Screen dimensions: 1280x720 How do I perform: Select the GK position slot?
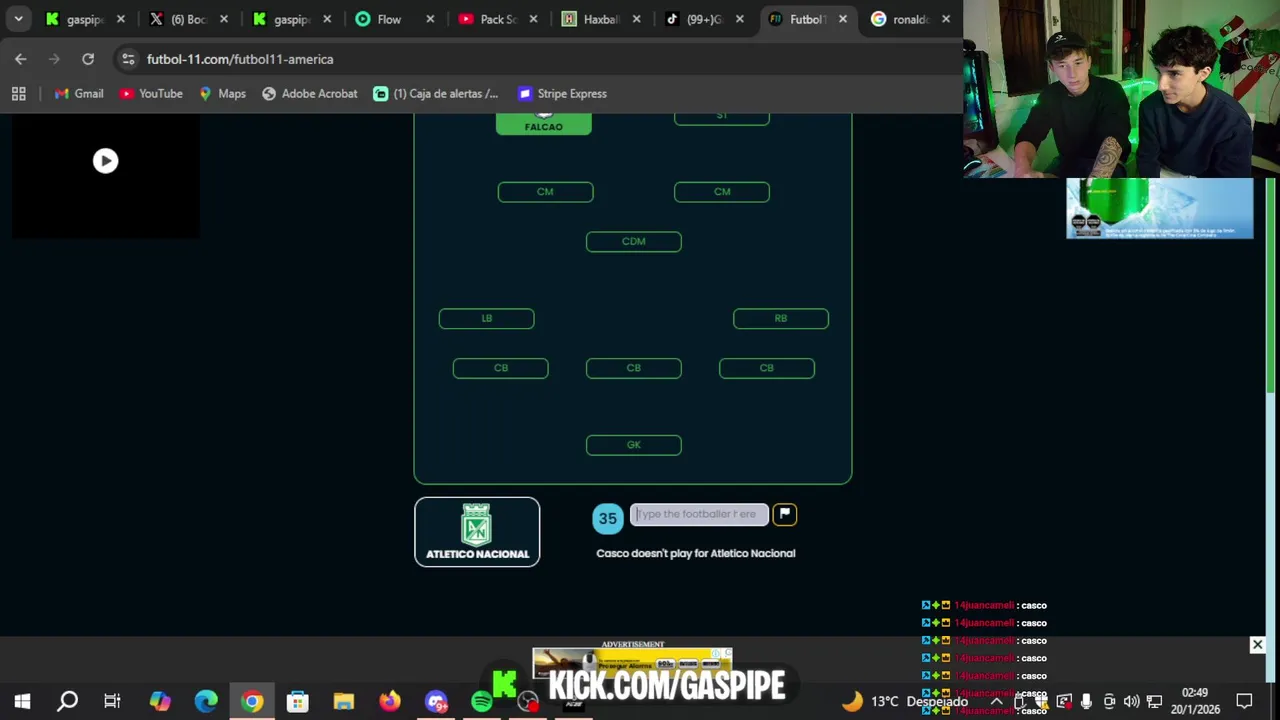click(x=634, y=445)
